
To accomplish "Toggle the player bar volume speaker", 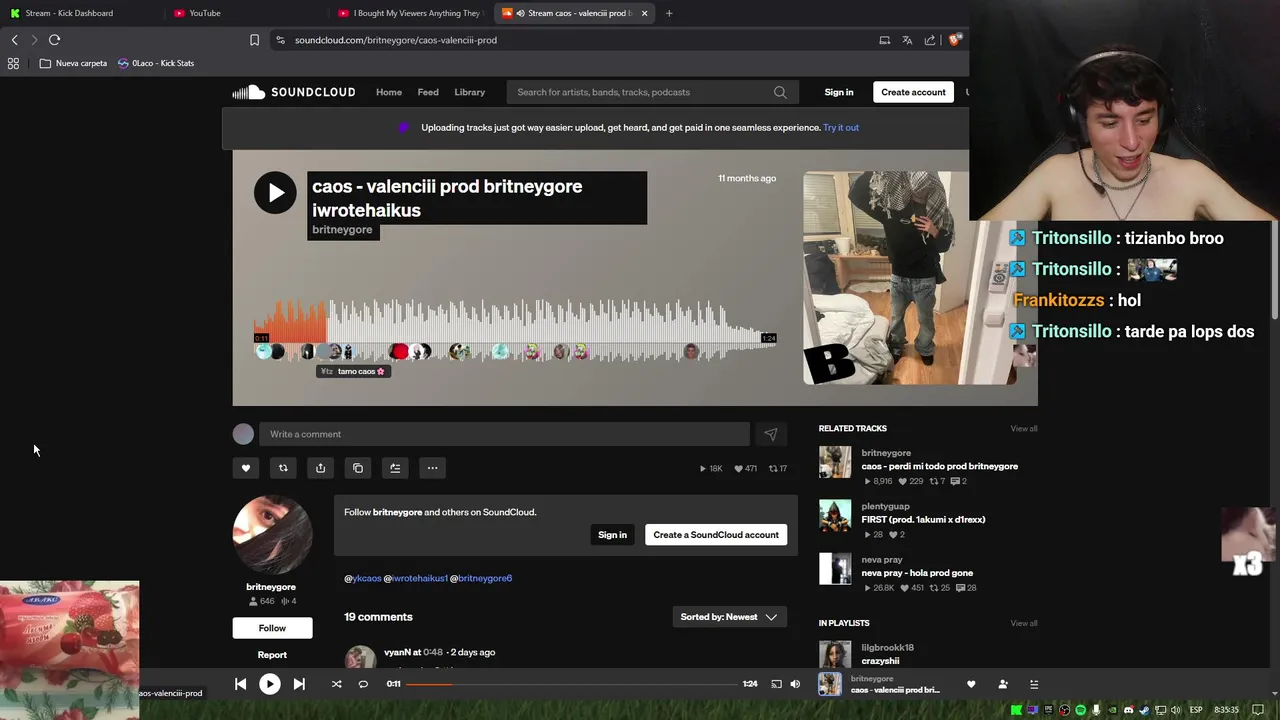I will pos(795,684).
